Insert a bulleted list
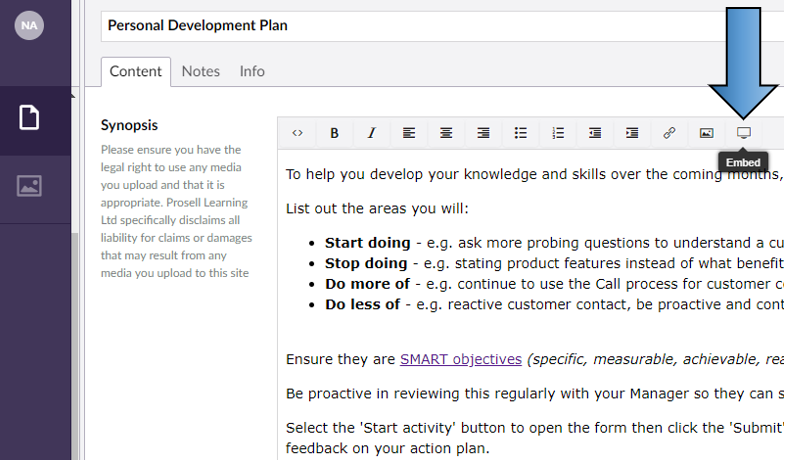This screenshot has width=790, height=460. pyautogui.click(x=520, y=133)
